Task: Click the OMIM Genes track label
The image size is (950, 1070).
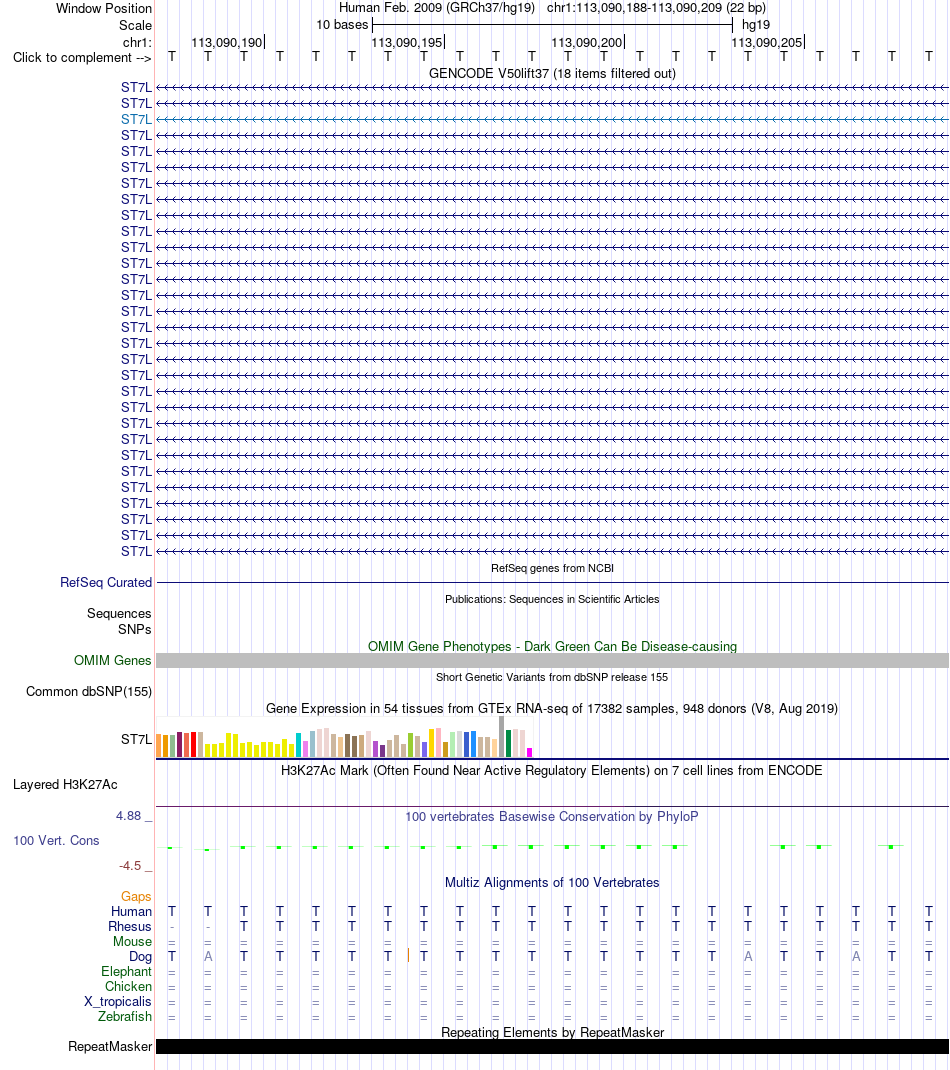Action: pos(113,661)
